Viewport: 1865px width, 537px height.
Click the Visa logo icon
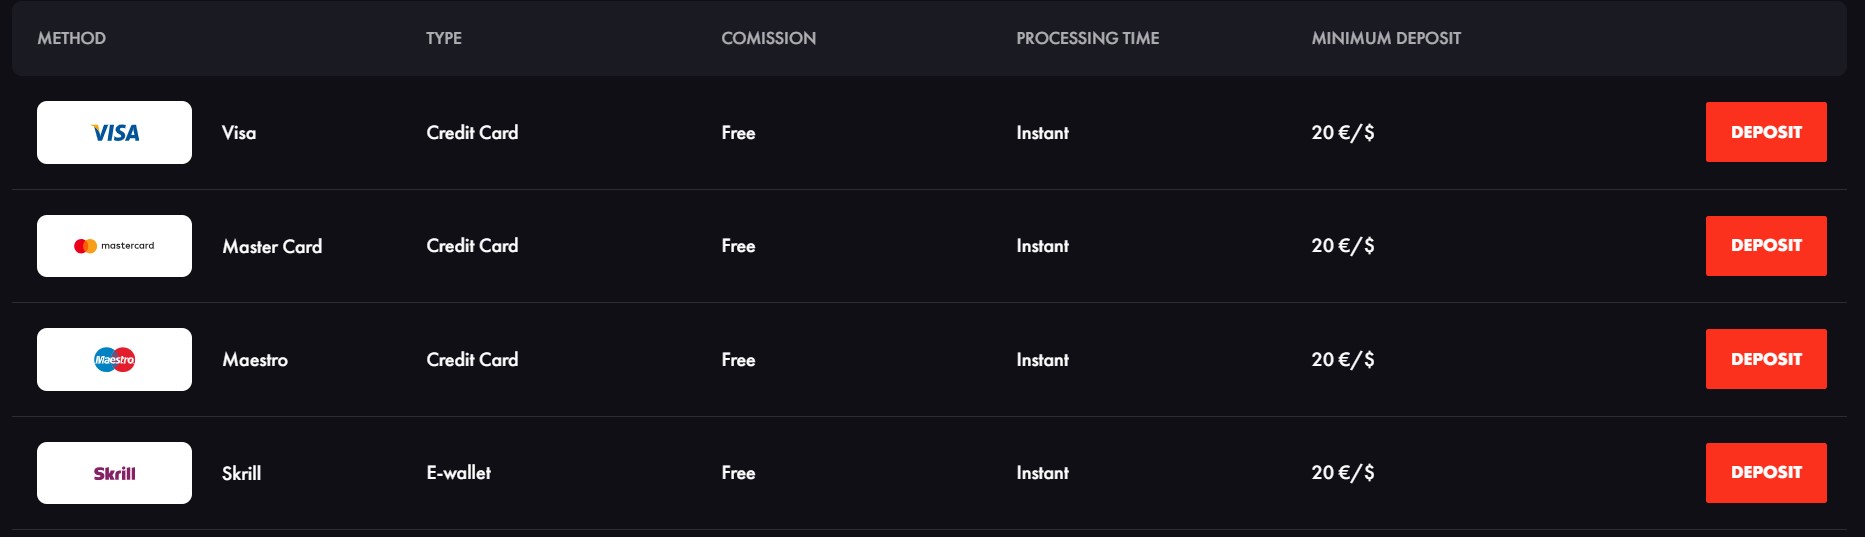115,133
